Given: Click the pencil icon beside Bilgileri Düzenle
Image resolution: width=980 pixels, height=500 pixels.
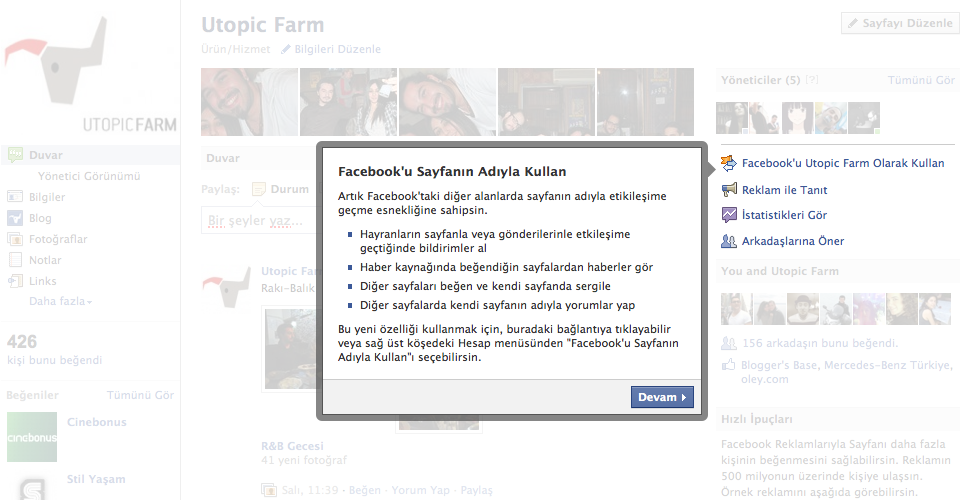Looking at the screenshot, I should tap(286, 49).
